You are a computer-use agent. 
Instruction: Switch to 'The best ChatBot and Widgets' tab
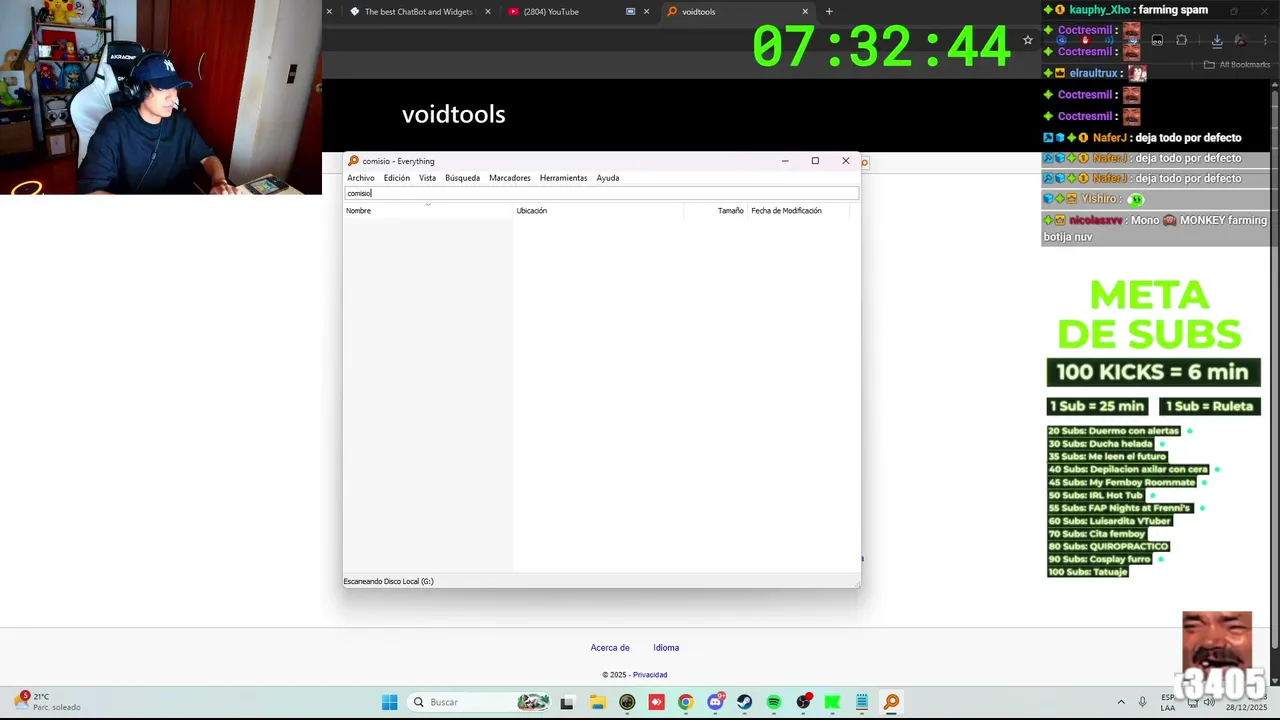pos(418,12)
